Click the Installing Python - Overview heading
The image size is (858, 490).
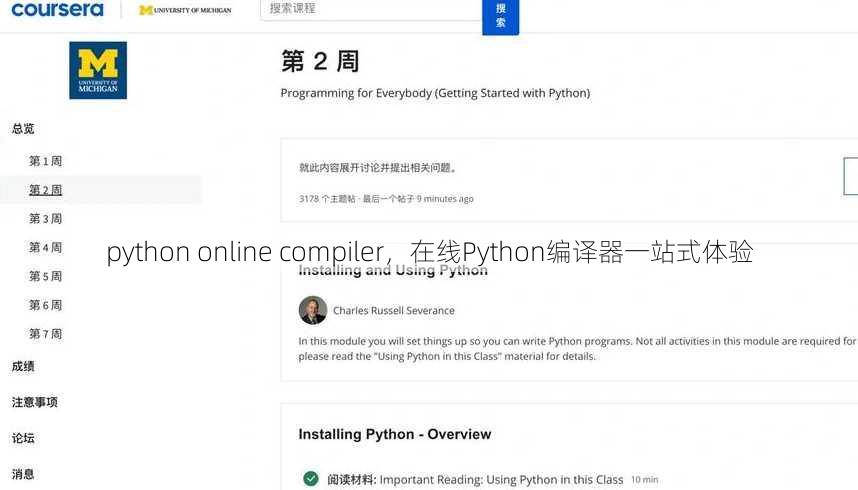point(395,434)
